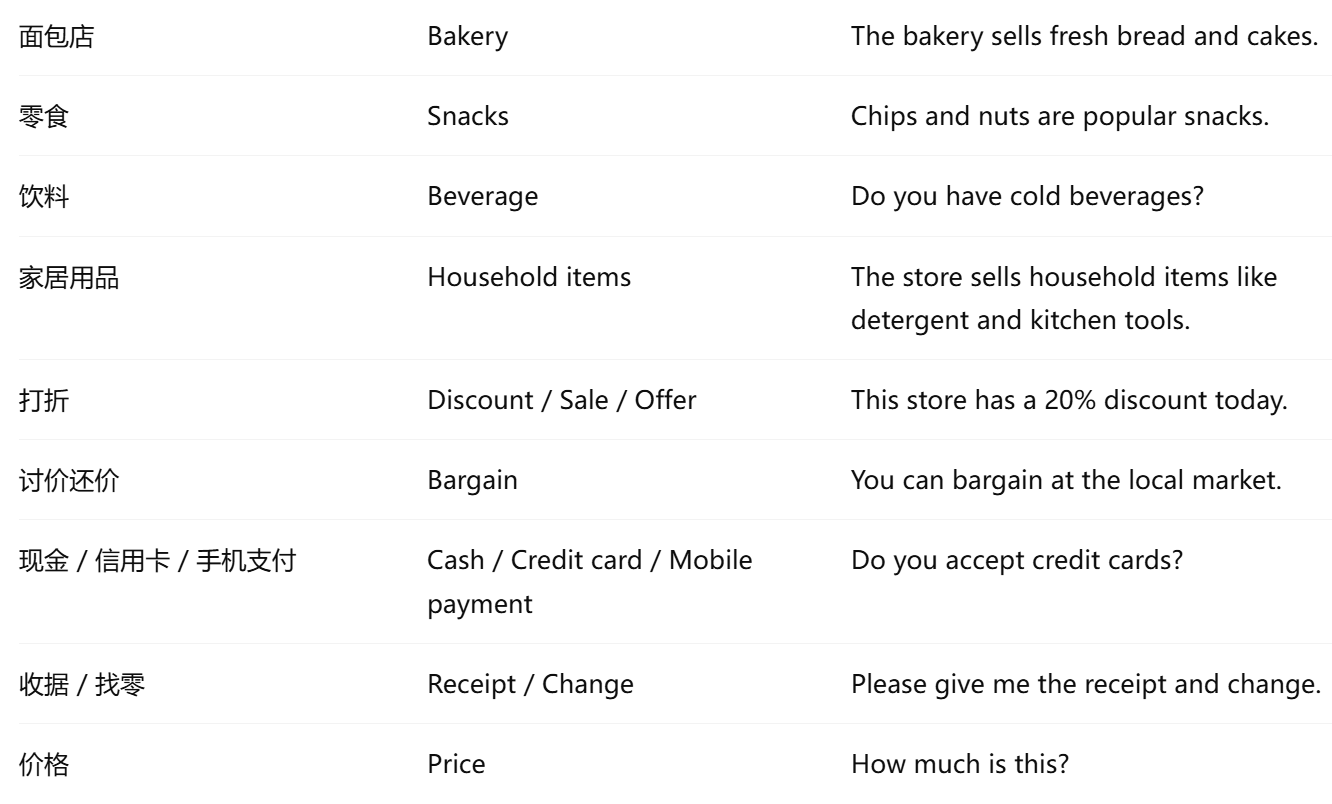
Task: Click the word "Bakery" in the table
Action: point(467,36)
